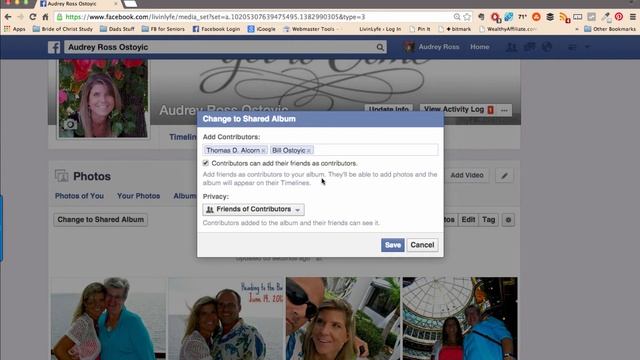Open the Bride of Christ Study folder
Image resolution: width=640 pixels, height=360 pixels.
coord(63,29)
